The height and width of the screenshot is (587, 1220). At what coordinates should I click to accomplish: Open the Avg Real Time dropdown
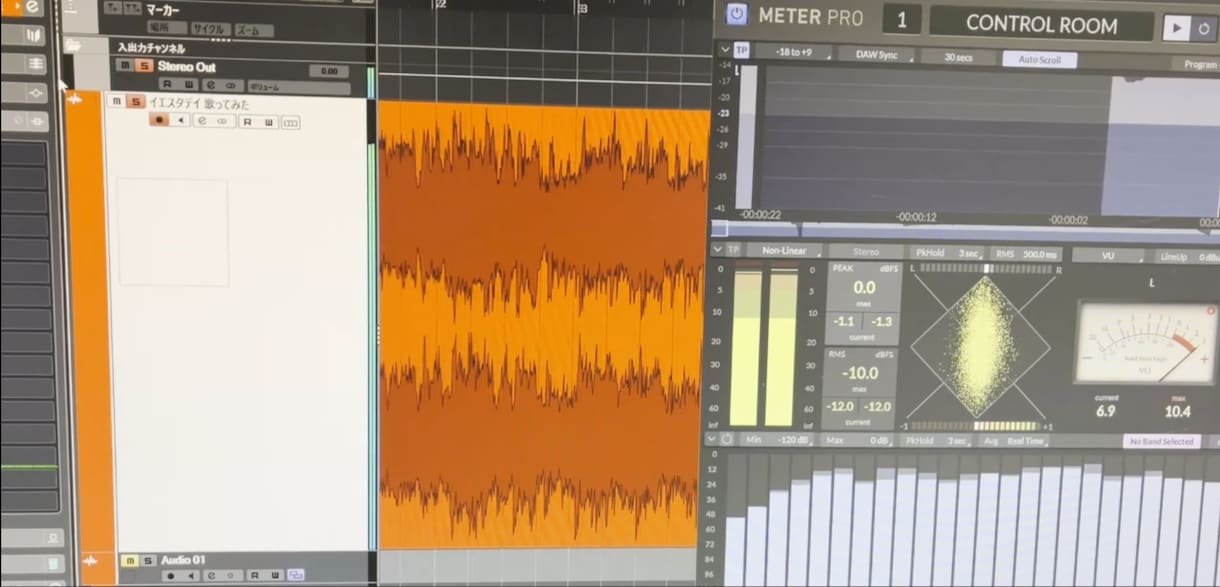pos(1014,440)
